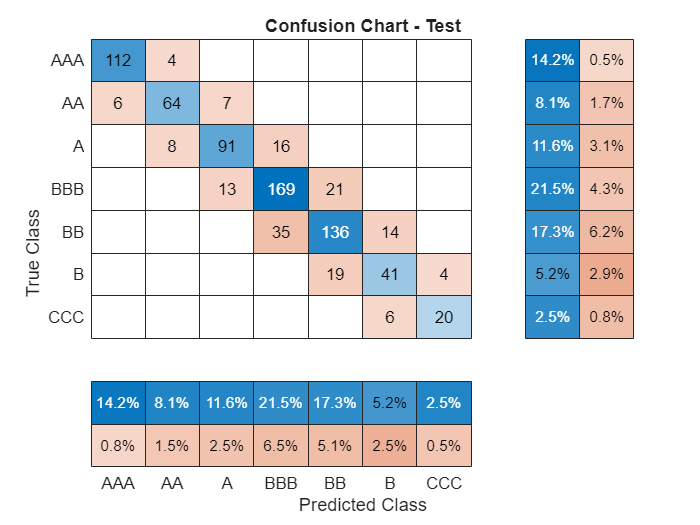Click the True Class axis label
The image size is (700, 525).
point(34,252)
